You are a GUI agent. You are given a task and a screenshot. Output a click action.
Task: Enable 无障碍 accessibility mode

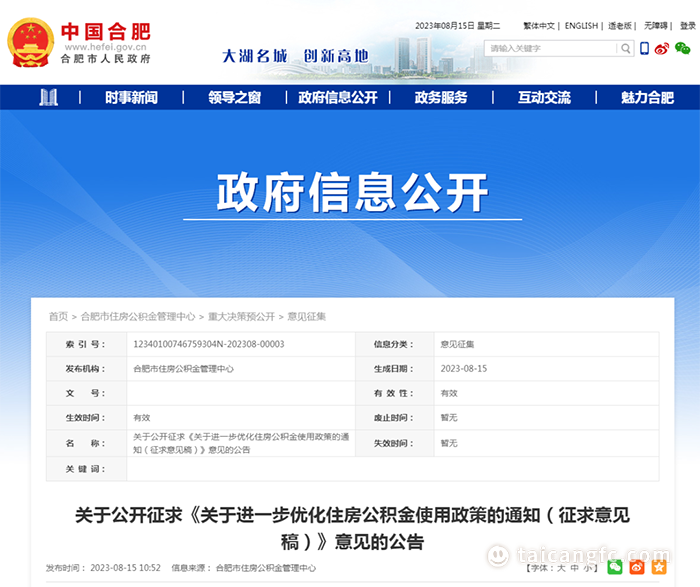click(655, 26)
